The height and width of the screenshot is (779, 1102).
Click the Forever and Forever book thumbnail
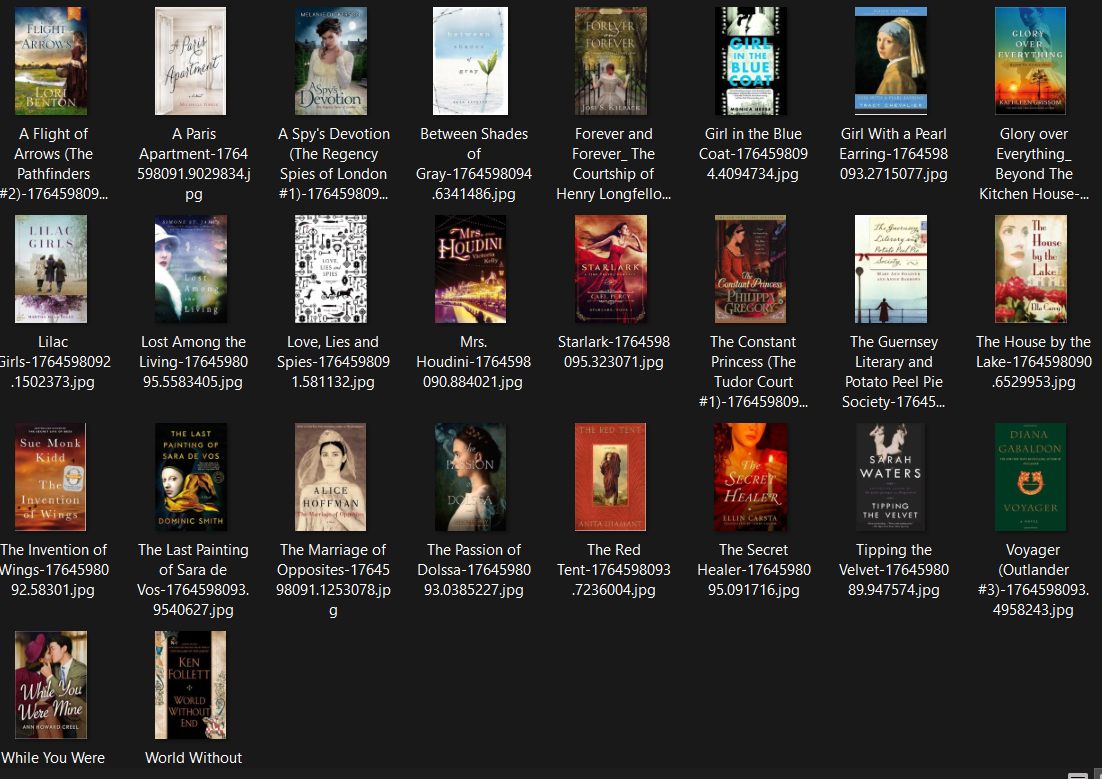pyautogui.click(x=611, y=61)
